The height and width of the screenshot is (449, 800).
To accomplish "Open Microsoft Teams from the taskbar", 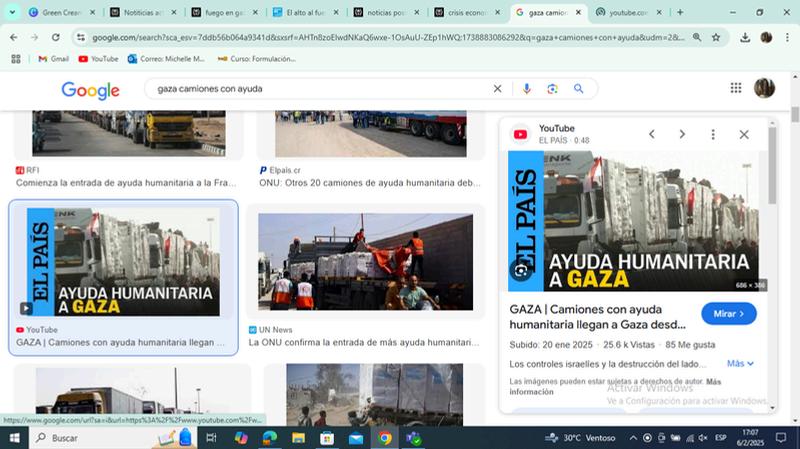I will click(x=414, y=438).
